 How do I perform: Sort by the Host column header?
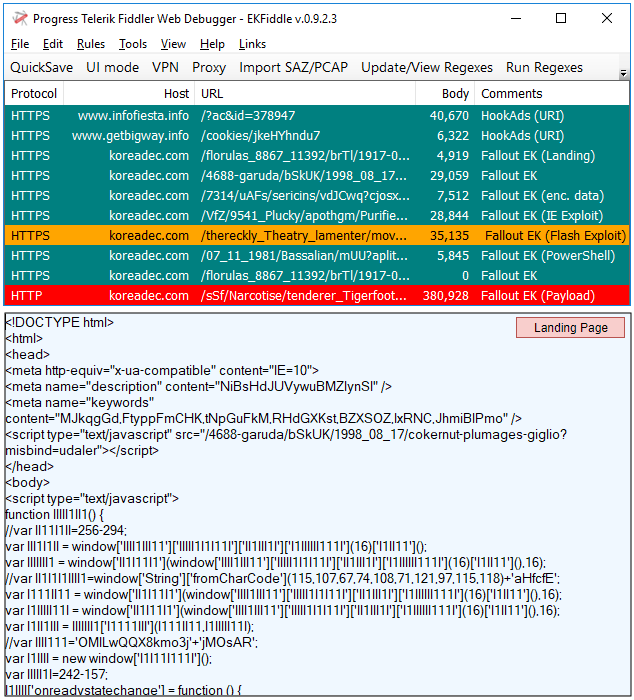[129, 94]
